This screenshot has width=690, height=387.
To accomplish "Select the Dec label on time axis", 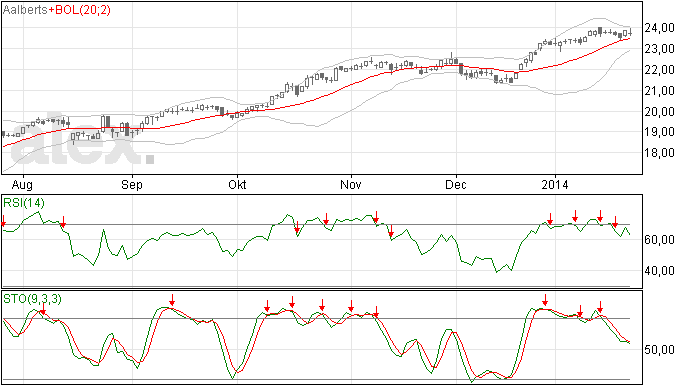I will point(455,184).
